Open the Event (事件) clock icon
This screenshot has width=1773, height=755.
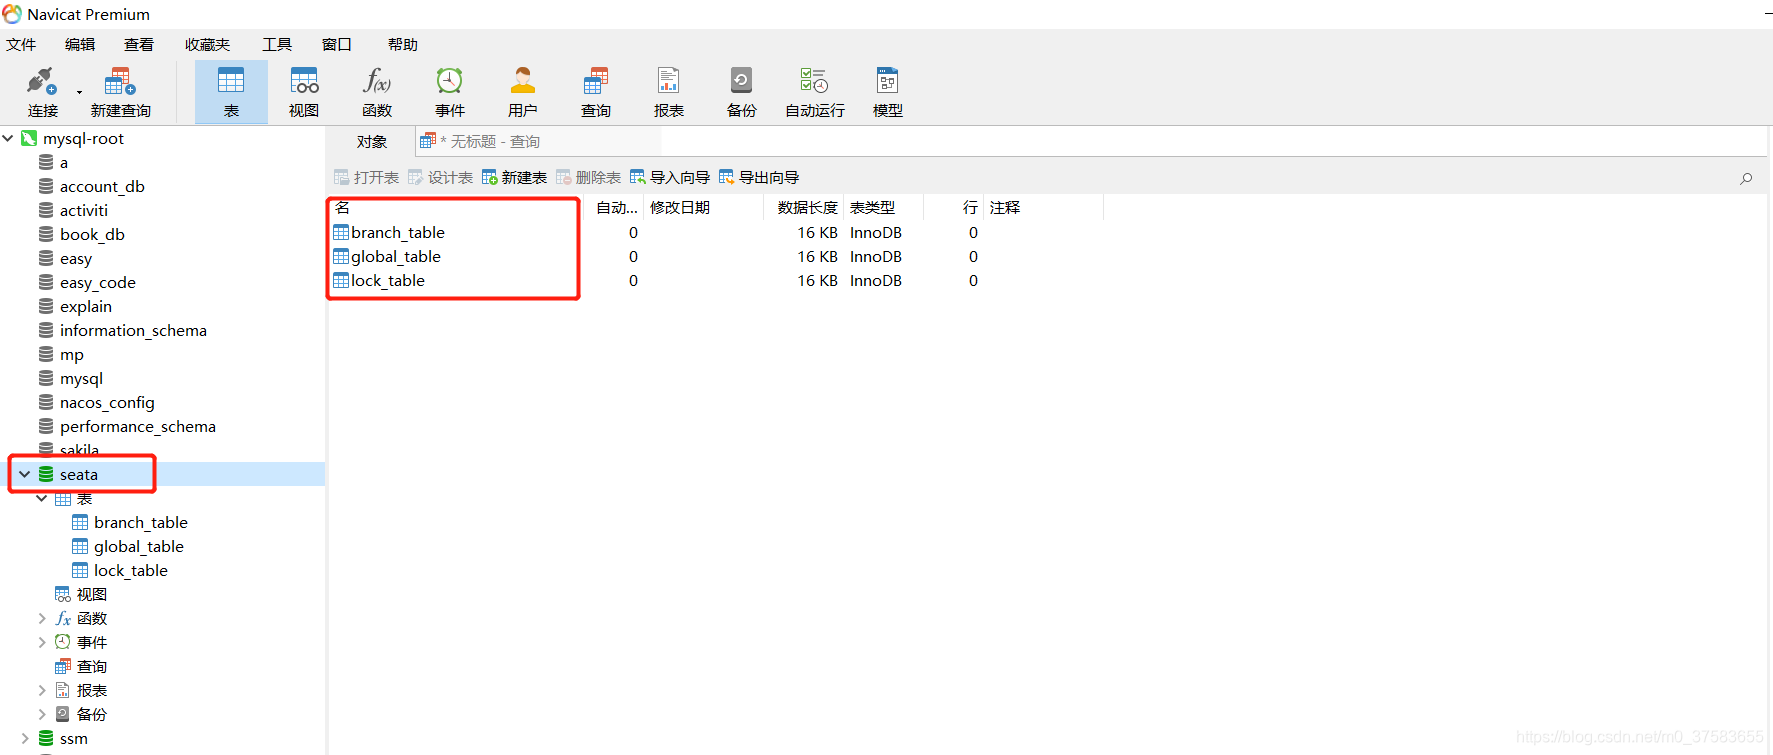(x=450, y=81)
